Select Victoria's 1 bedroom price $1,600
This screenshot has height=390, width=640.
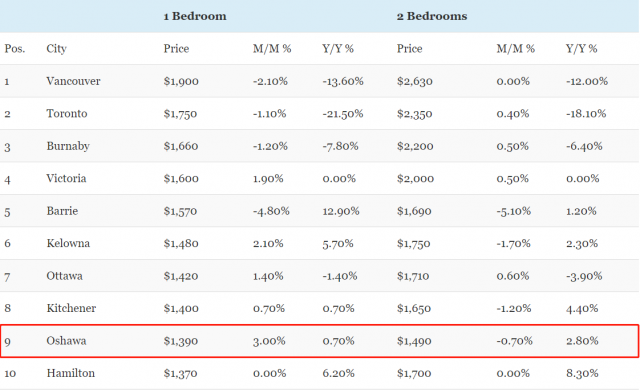pos(181,179)
